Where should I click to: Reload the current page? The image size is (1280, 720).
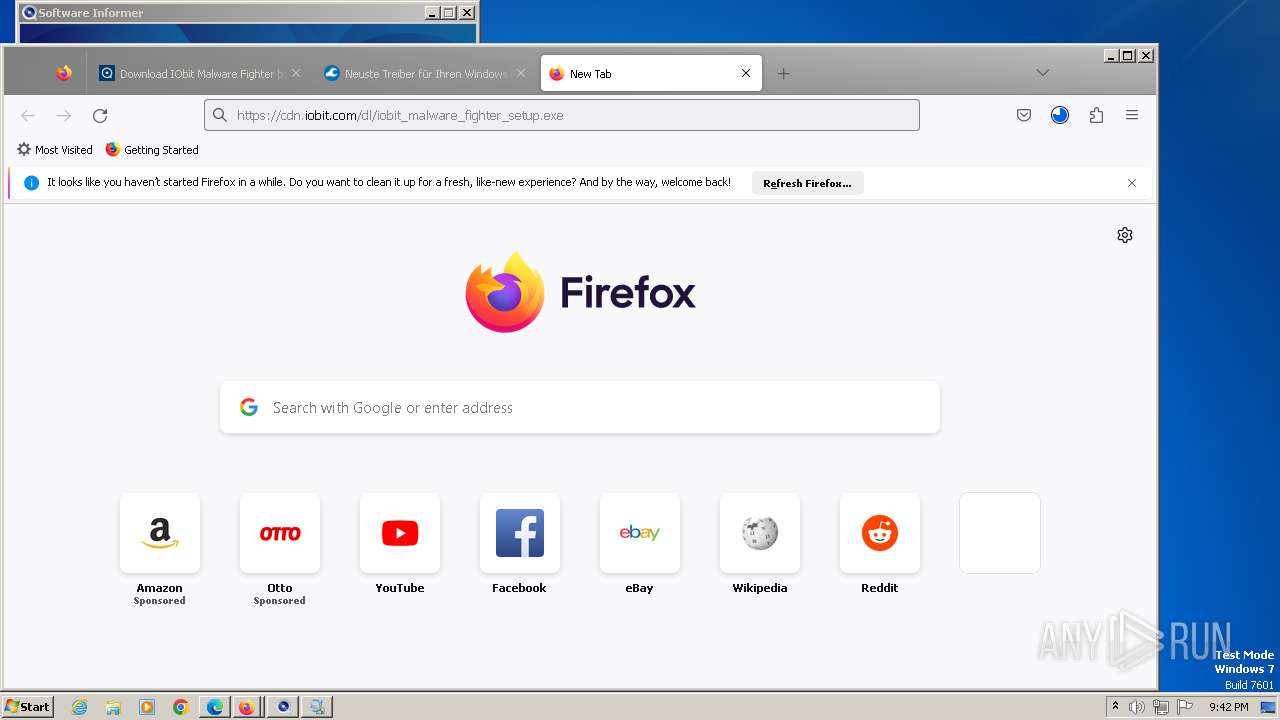[x=100, y=115]
